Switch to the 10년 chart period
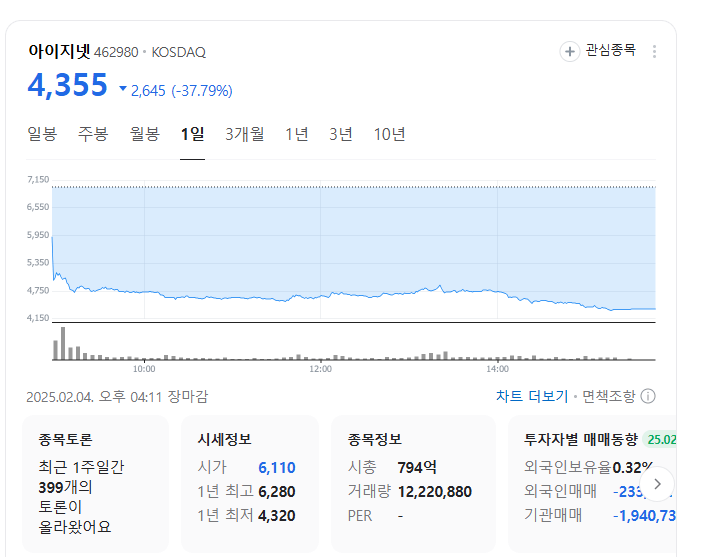 coord(389,134)
